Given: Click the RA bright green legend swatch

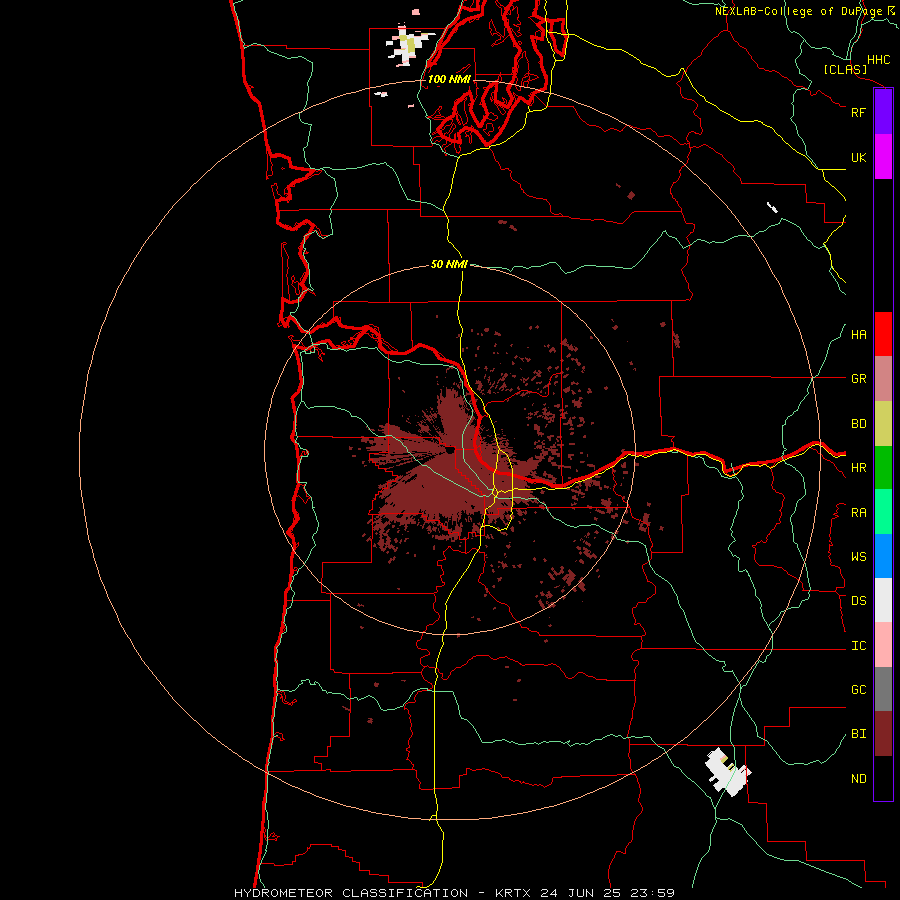Looking at the screenshot, I should click(x=883, y=512).
